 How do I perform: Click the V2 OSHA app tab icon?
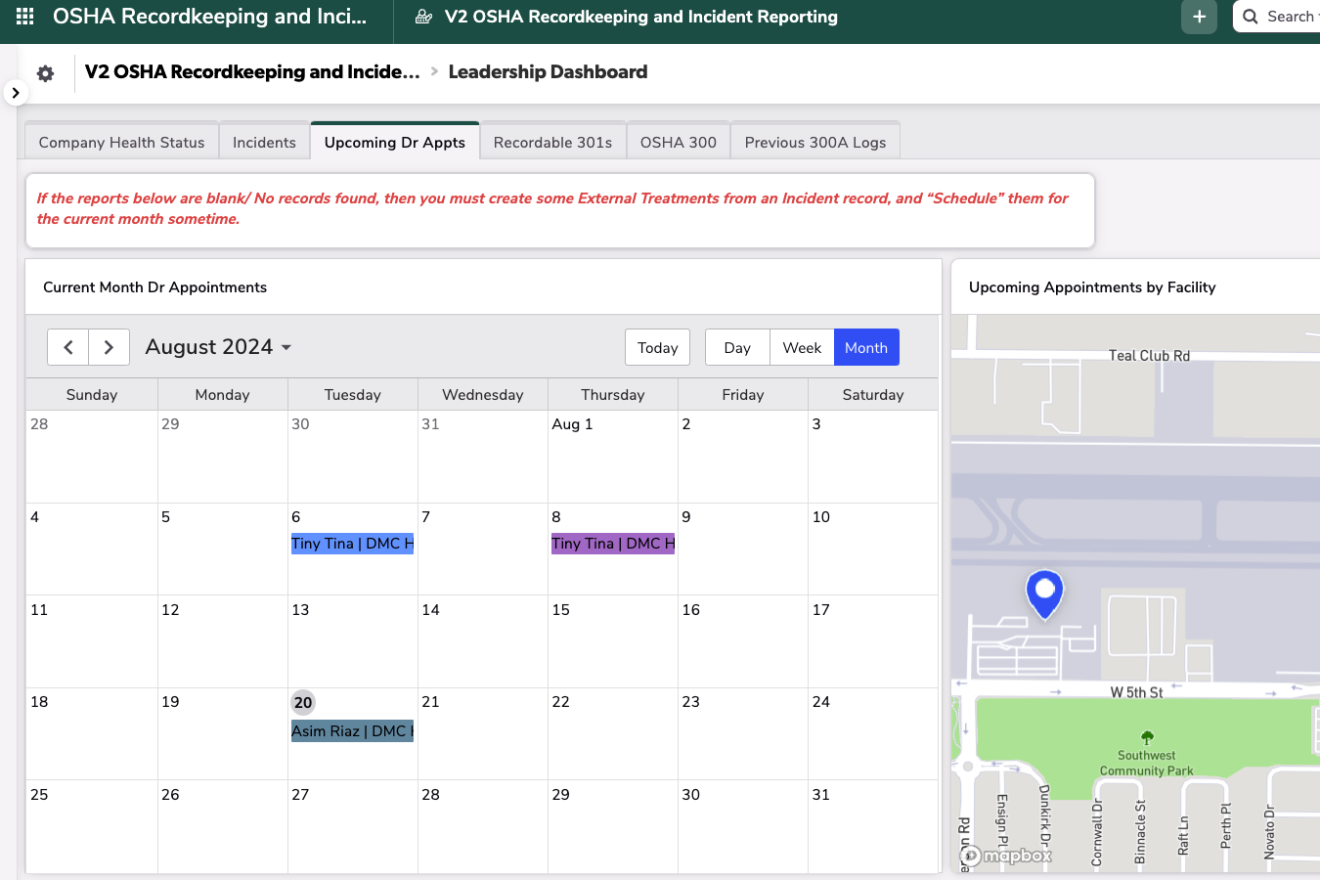pyautogui.click(x=424, y=17)
